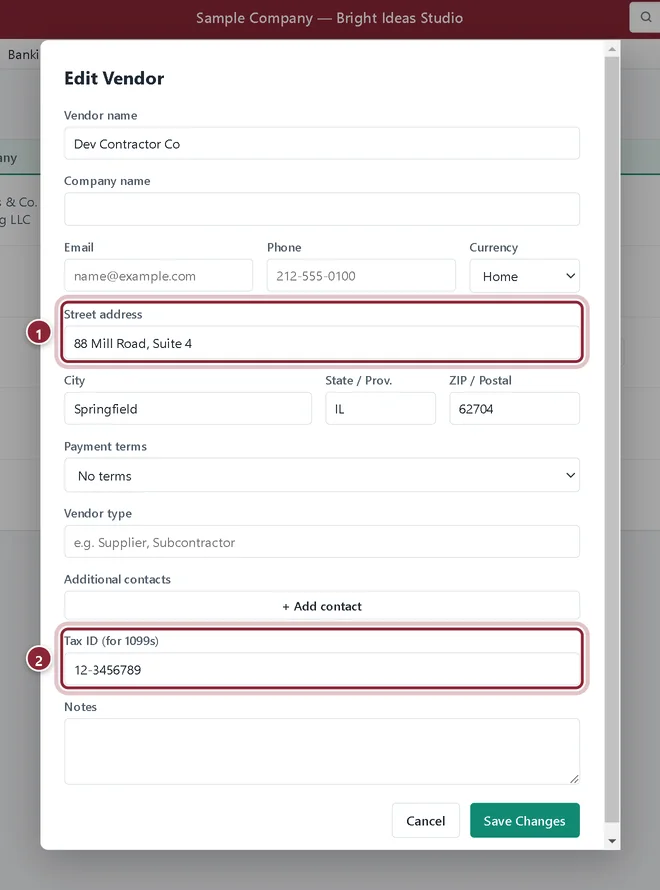Click the Payment terms label

105,446
